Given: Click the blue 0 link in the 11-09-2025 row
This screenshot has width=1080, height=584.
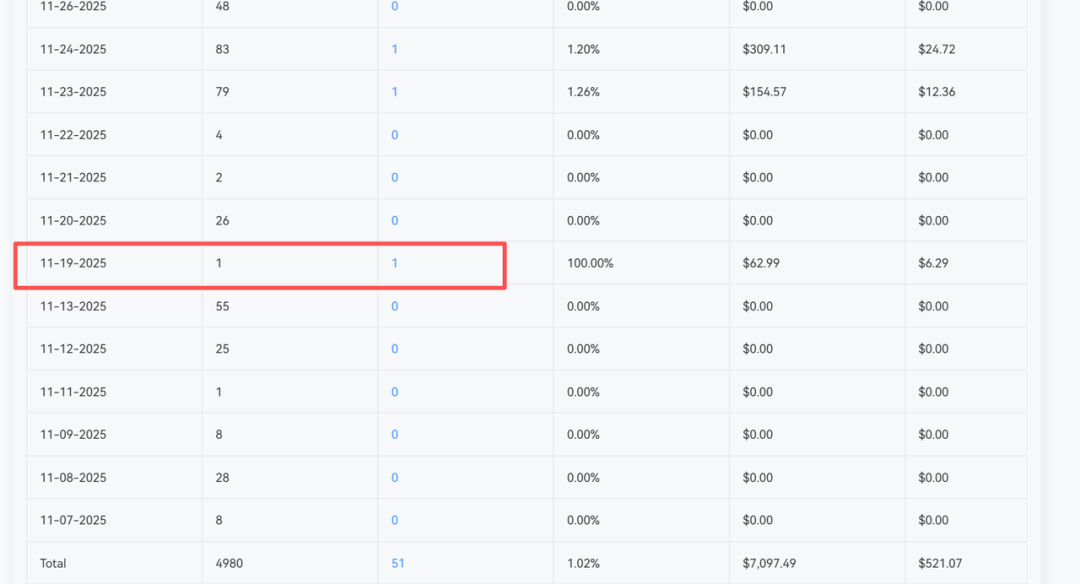Looking at the screenshot, I should tap(394, 435).
